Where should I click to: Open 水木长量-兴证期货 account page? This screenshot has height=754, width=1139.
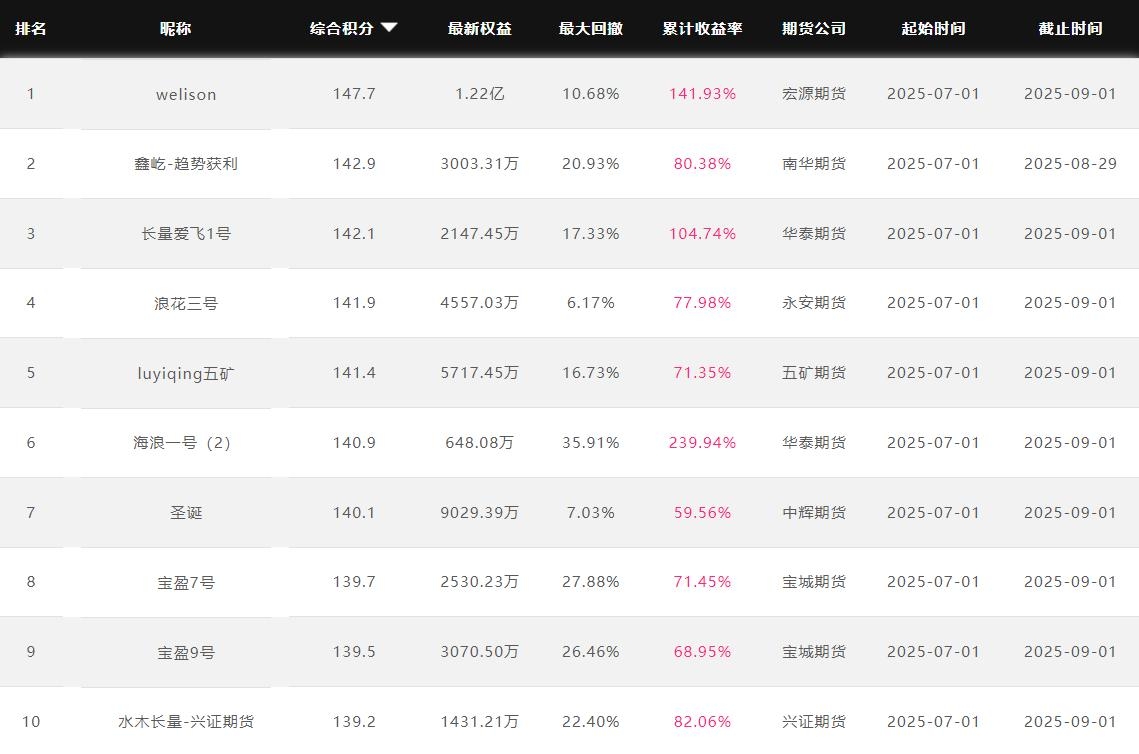(186, 722)
